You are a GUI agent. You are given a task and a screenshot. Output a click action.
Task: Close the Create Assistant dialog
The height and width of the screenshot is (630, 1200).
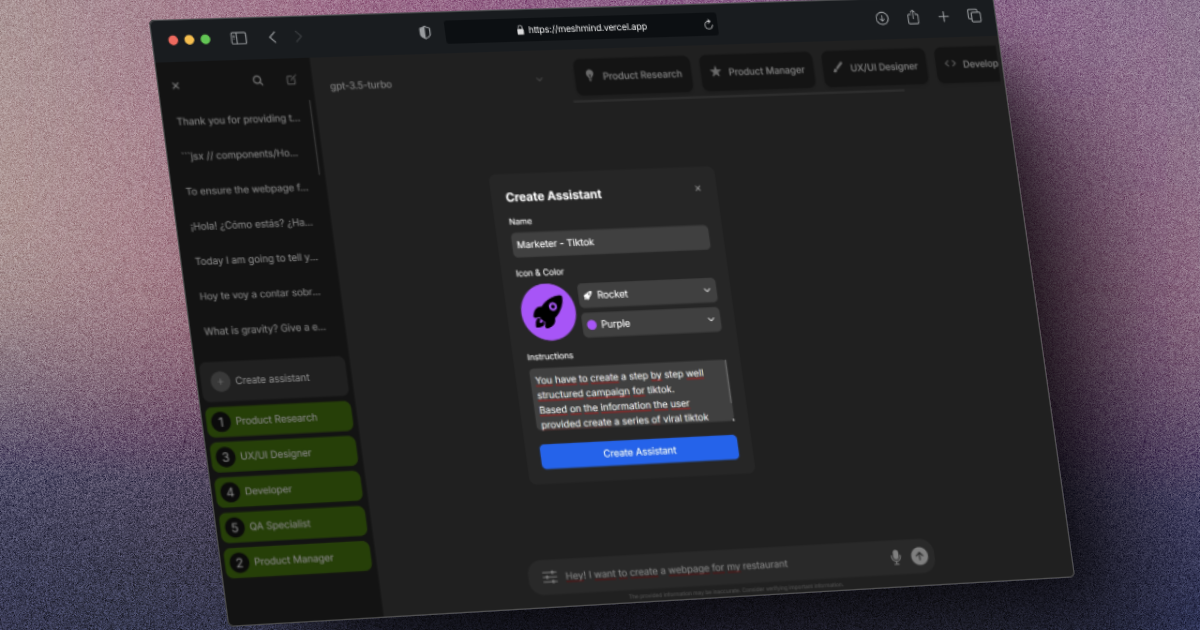[x=697, y=188]
